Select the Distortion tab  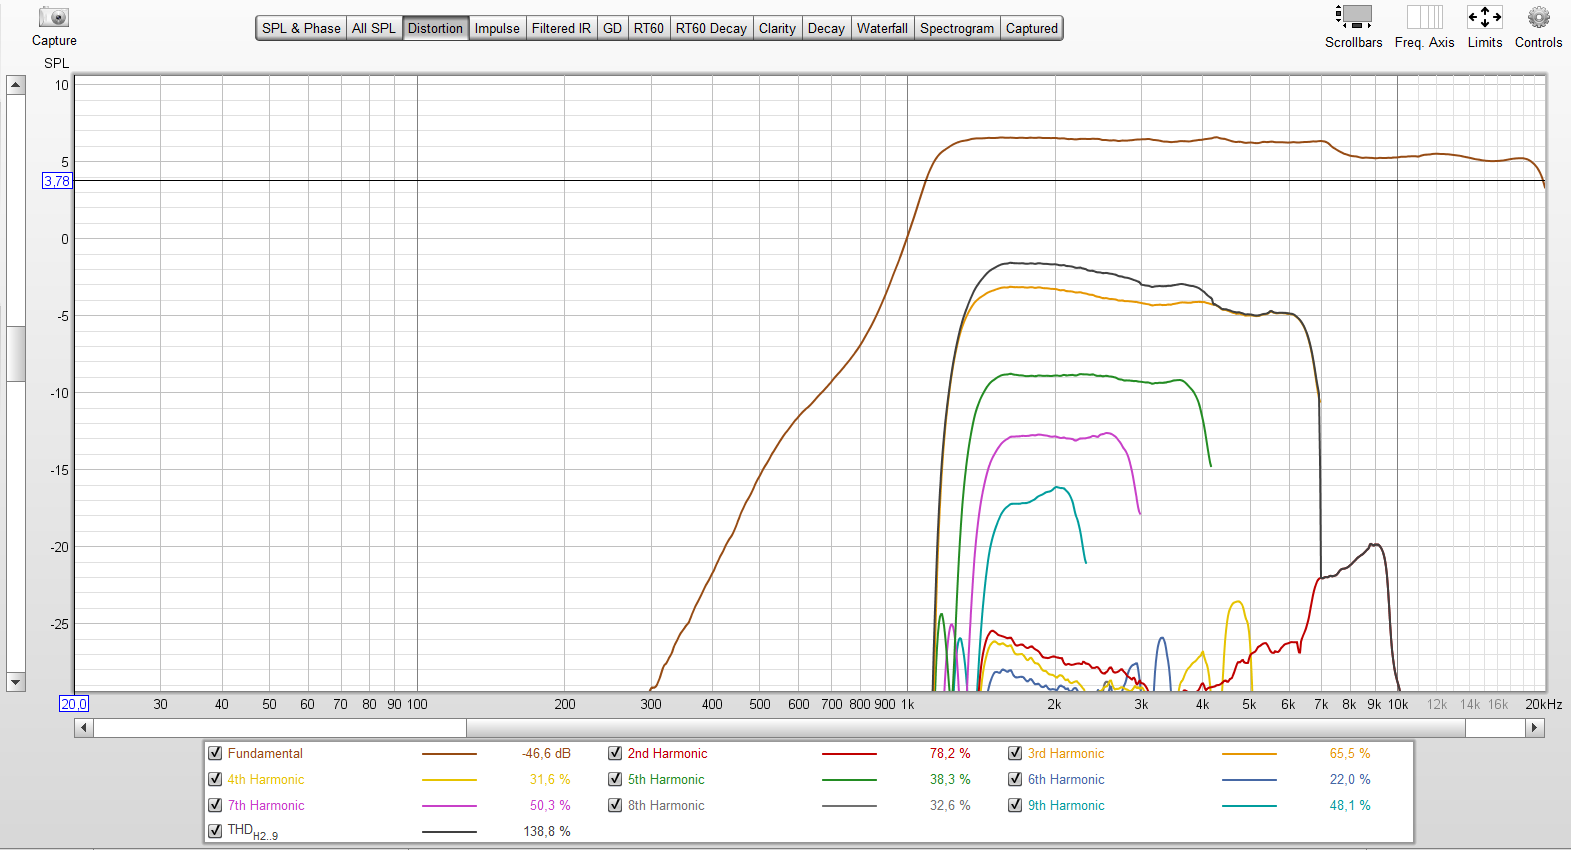pos(435,28)
